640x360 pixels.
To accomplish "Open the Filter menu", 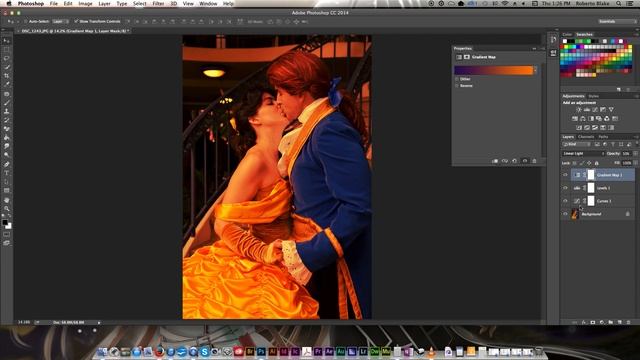I will click(x=158, y=4).
